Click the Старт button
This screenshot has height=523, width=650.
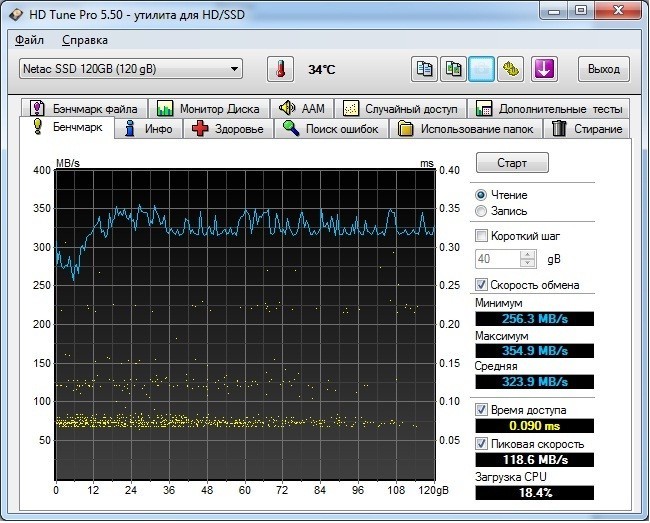[512, 162]
